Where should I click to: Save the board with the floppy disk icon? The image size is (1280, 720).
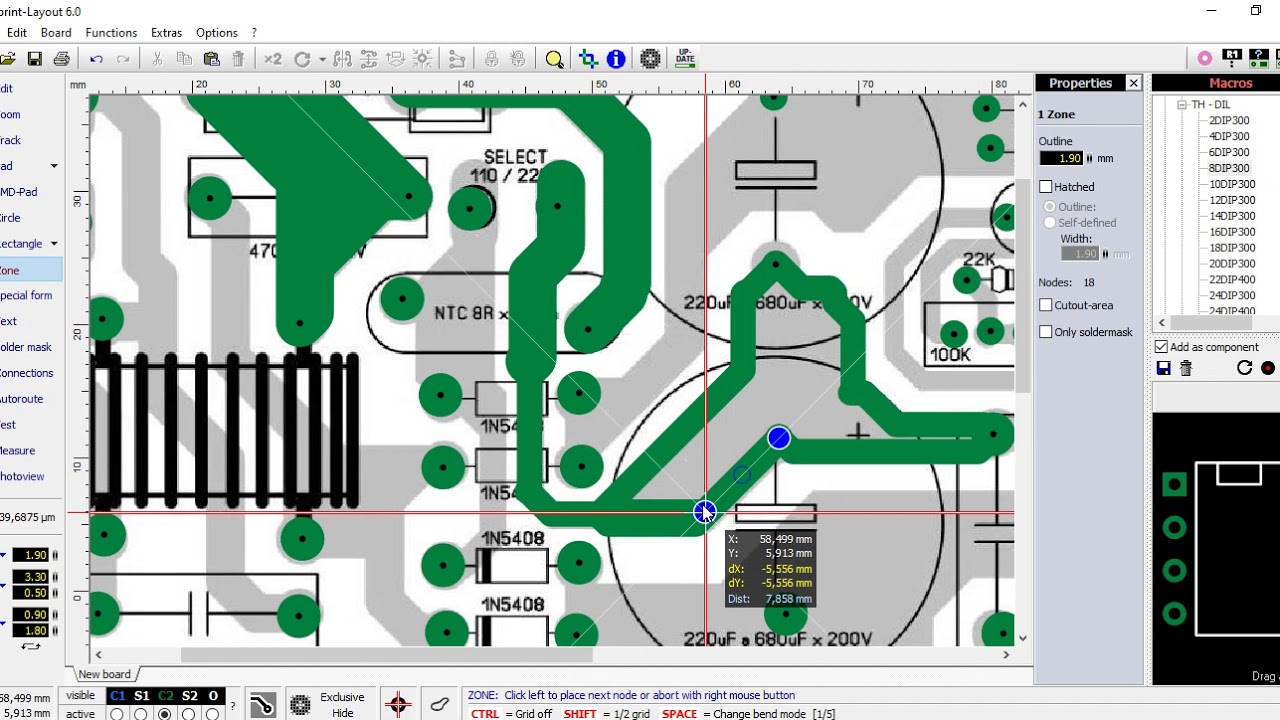pyautogui.click(x=35, y=59)
